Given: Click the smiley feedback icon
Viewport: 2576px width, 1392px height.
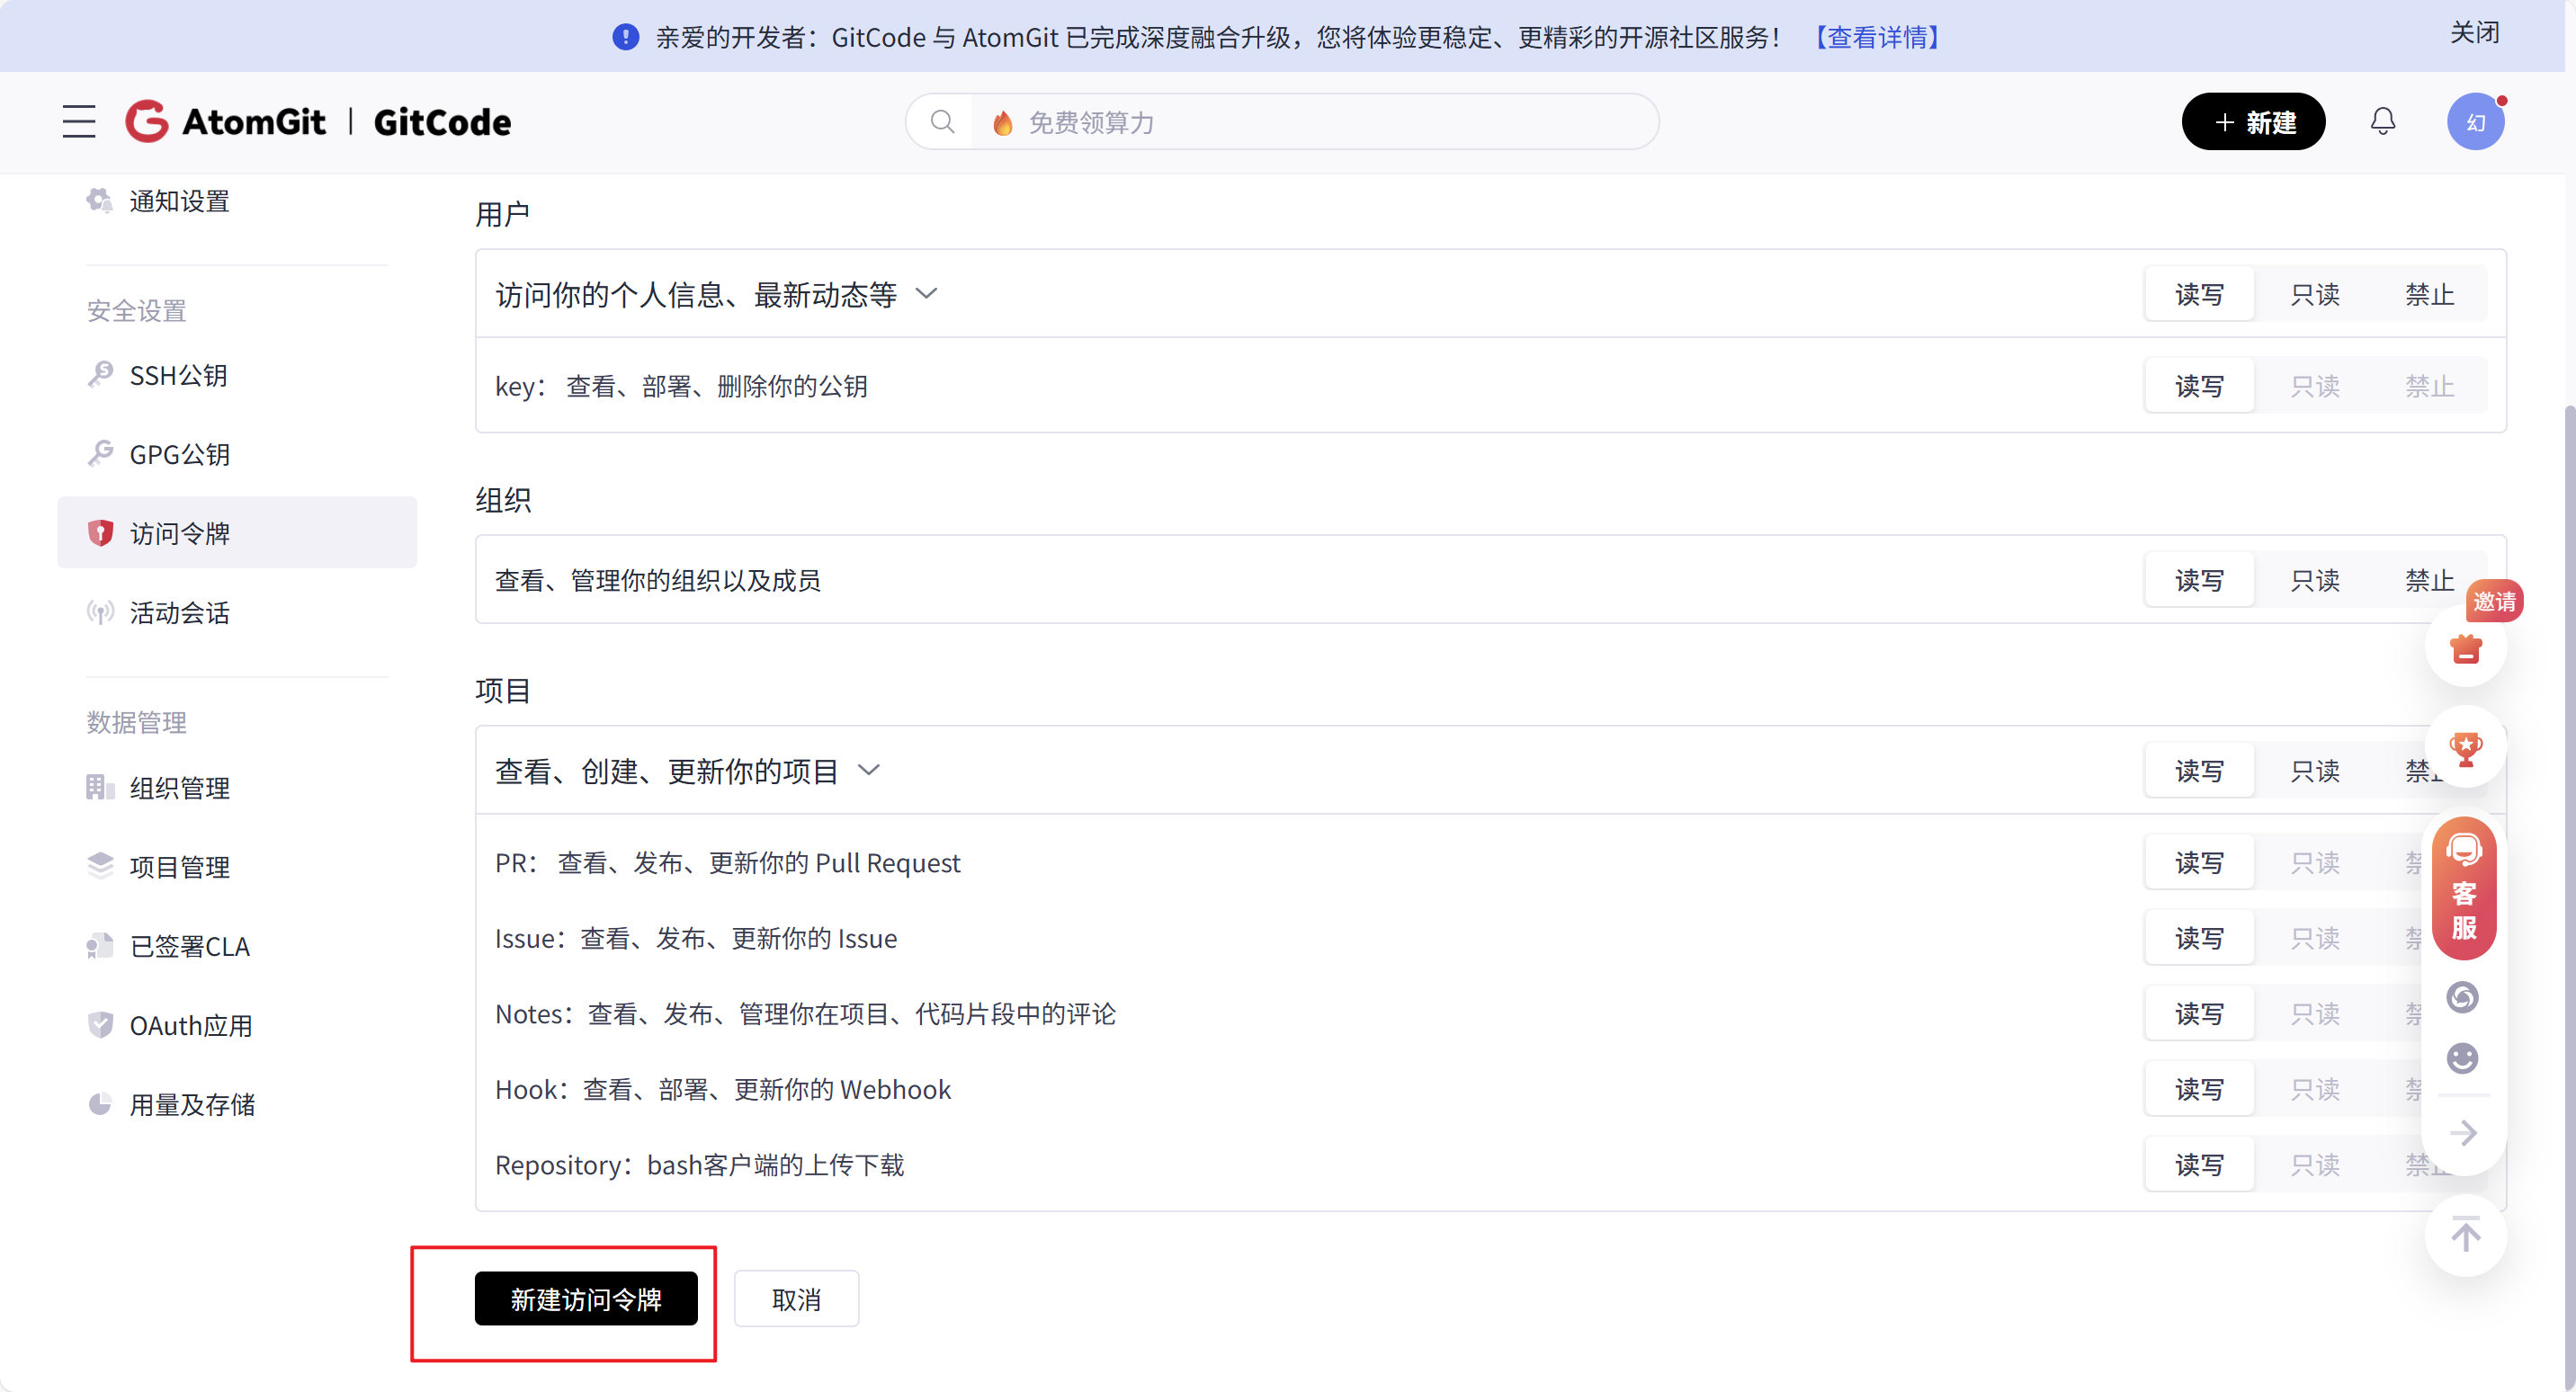Looking at the screenshot, I should click(2462, 1058).
